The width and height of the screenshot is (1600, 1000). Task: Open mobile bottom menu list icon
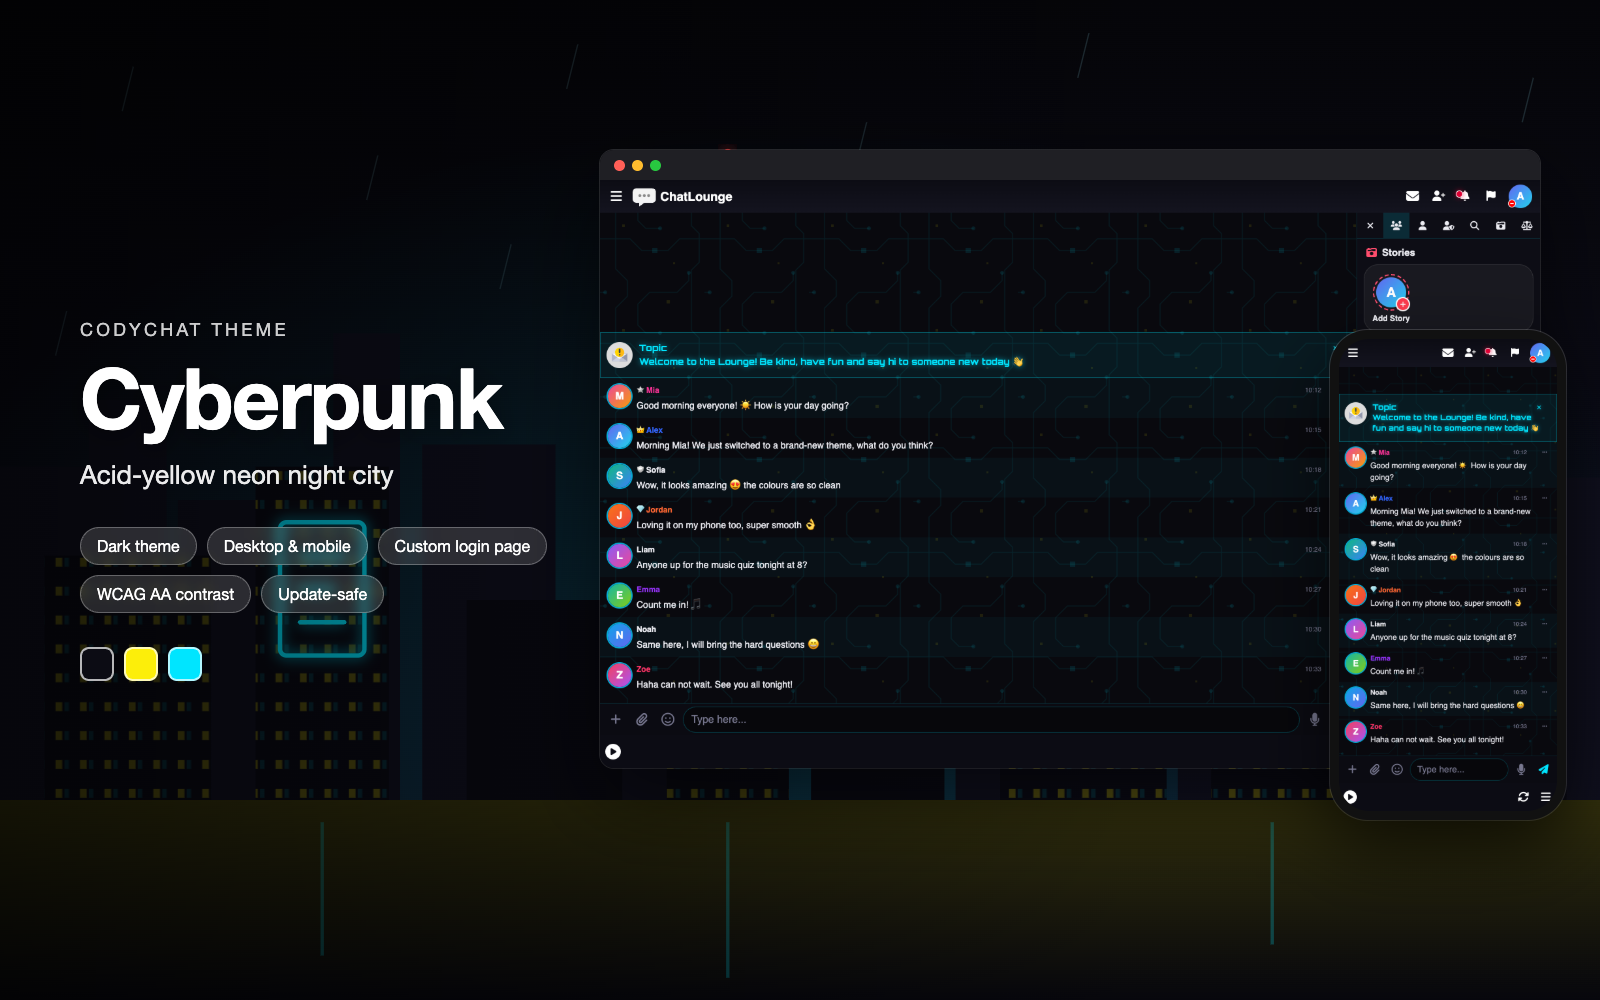tap(1546, 797)
